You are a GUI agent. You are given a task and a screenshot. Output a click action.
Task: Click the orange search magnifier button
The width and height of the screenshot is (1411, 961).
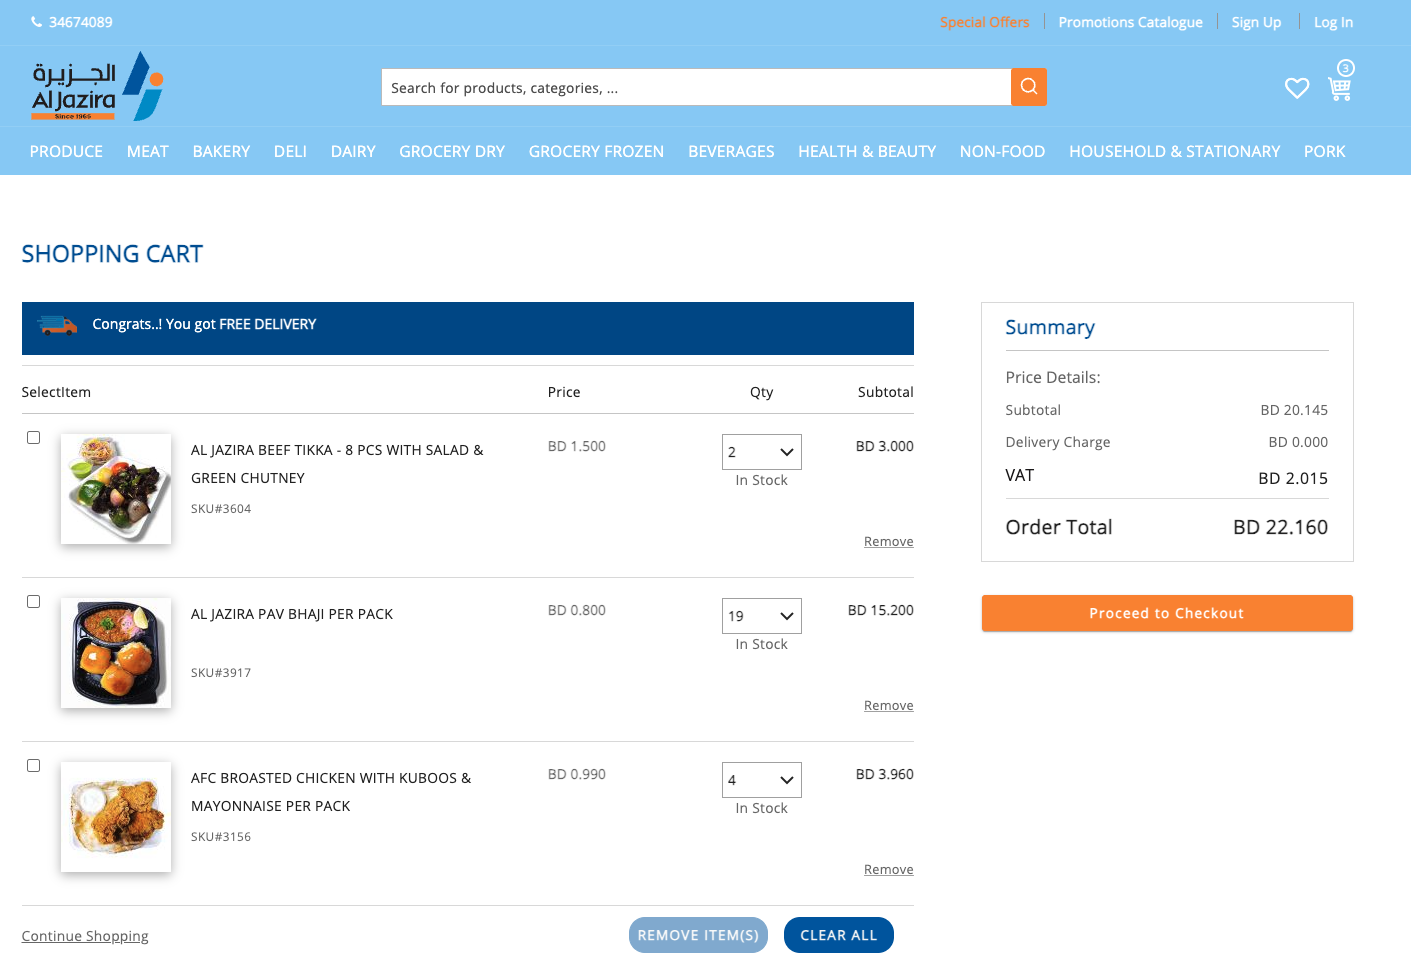[x=1029, y=87]
